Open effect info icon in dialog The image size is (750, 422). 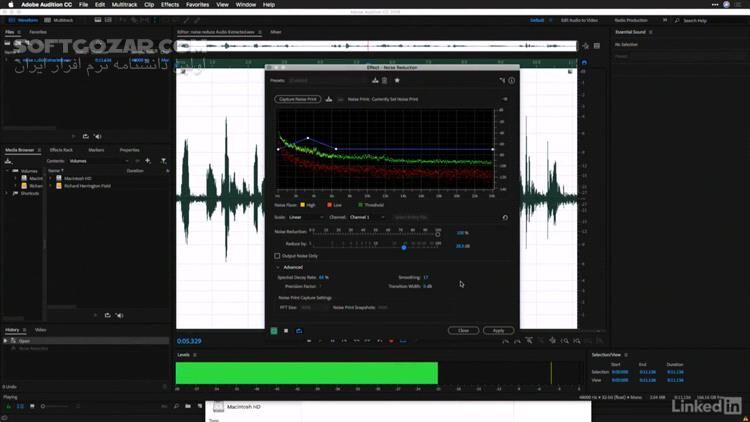click(511, 80)
